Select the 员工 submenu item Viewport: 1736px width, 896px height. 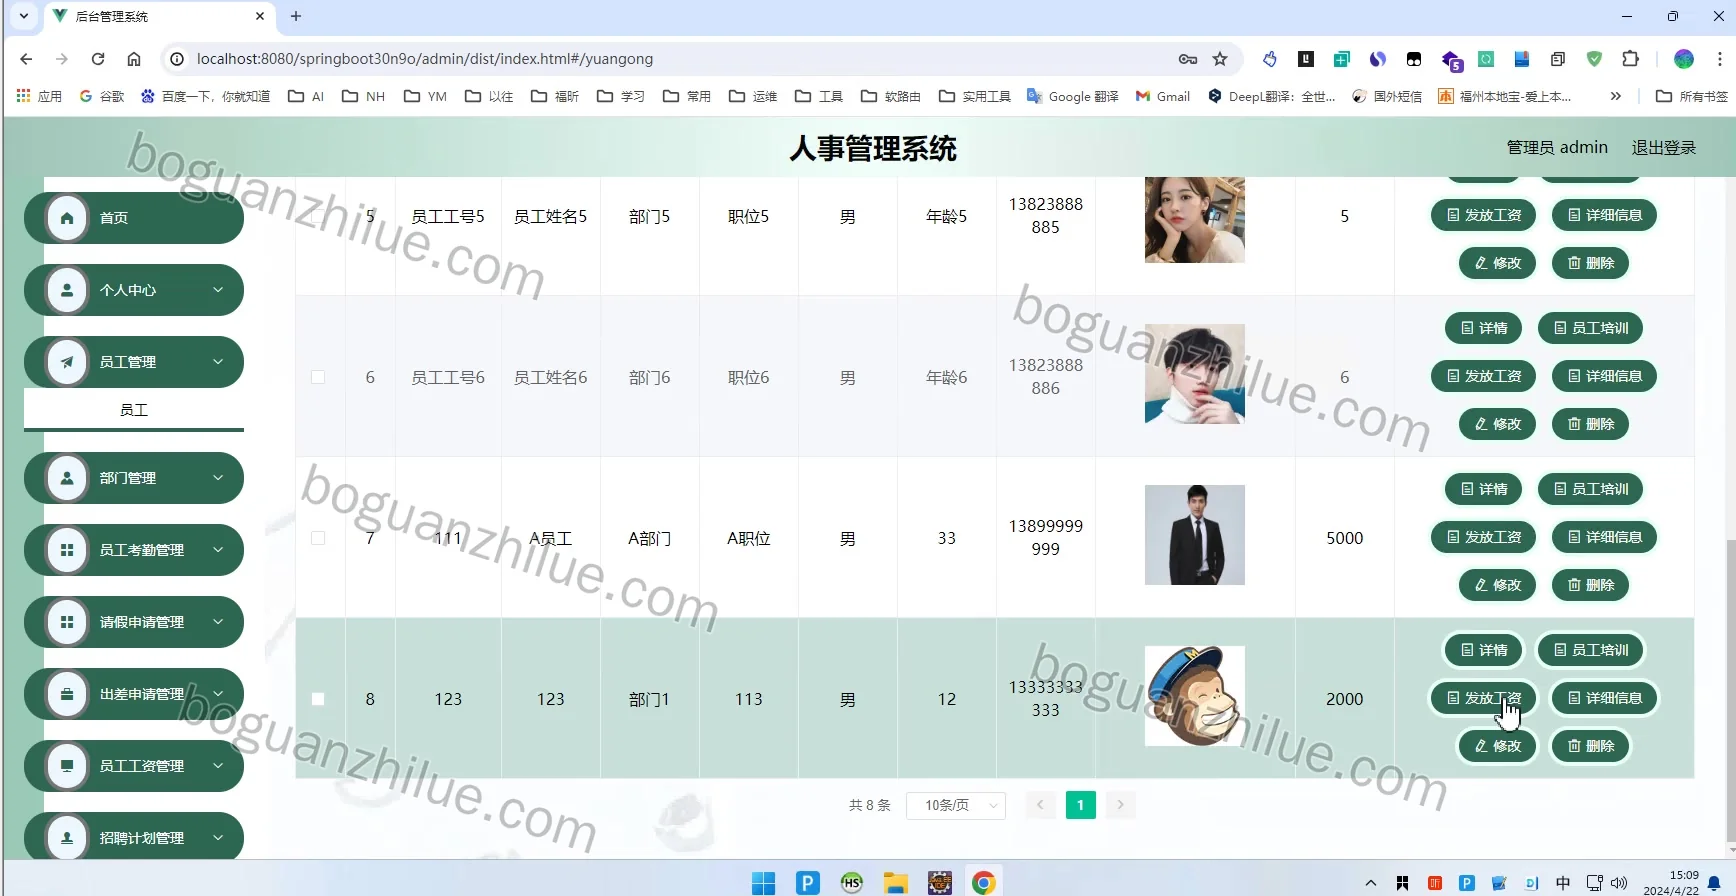tap(134, 410)
